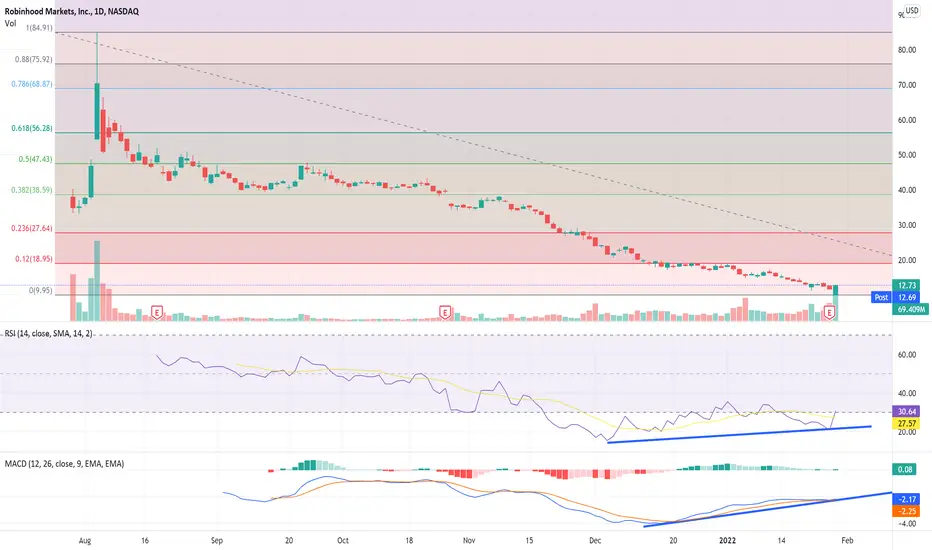The width and height of the screenshot is (932, 550).
Task: Click the -2.17 MACD line value tag
Action: pos(906,499)
